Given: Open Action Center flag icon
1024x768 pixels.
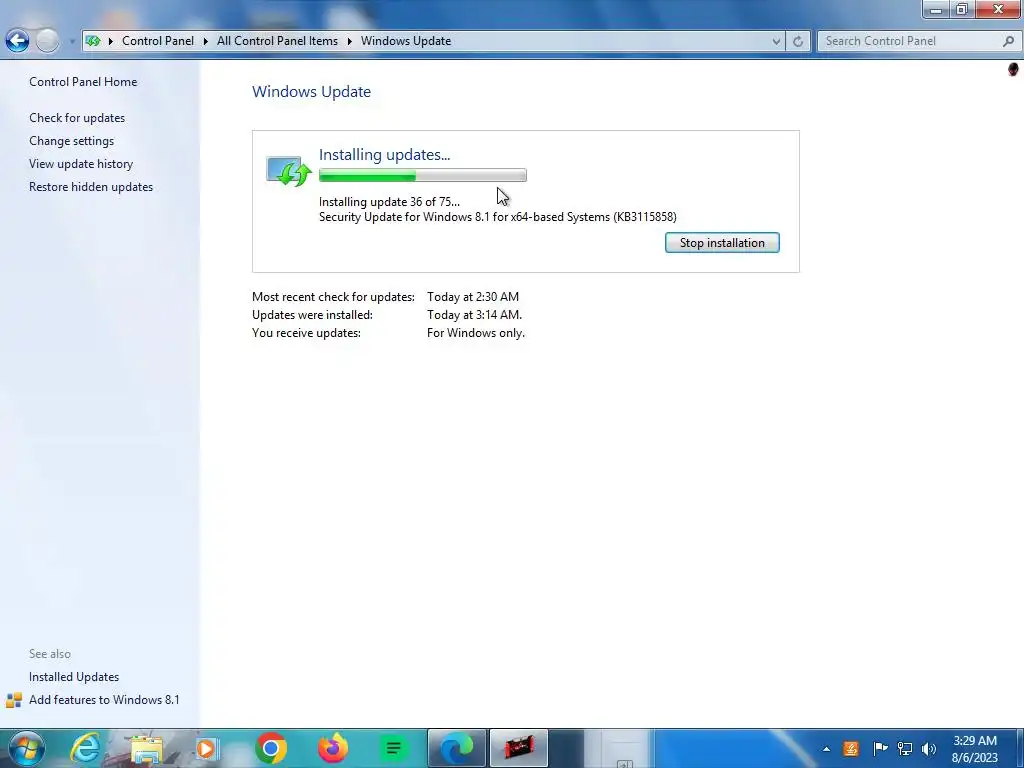Looking at the screenshot, I should 880,748.
